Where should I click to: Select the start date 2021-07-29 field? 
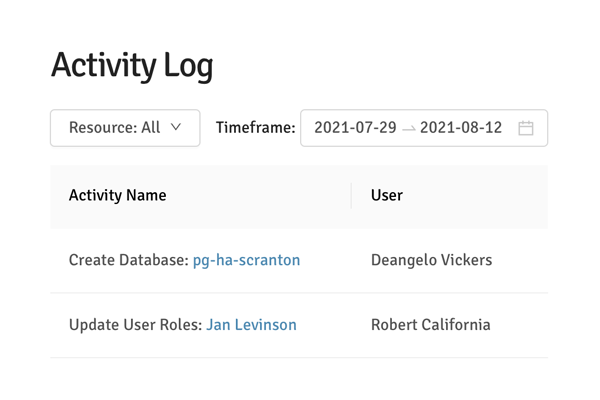355,128
